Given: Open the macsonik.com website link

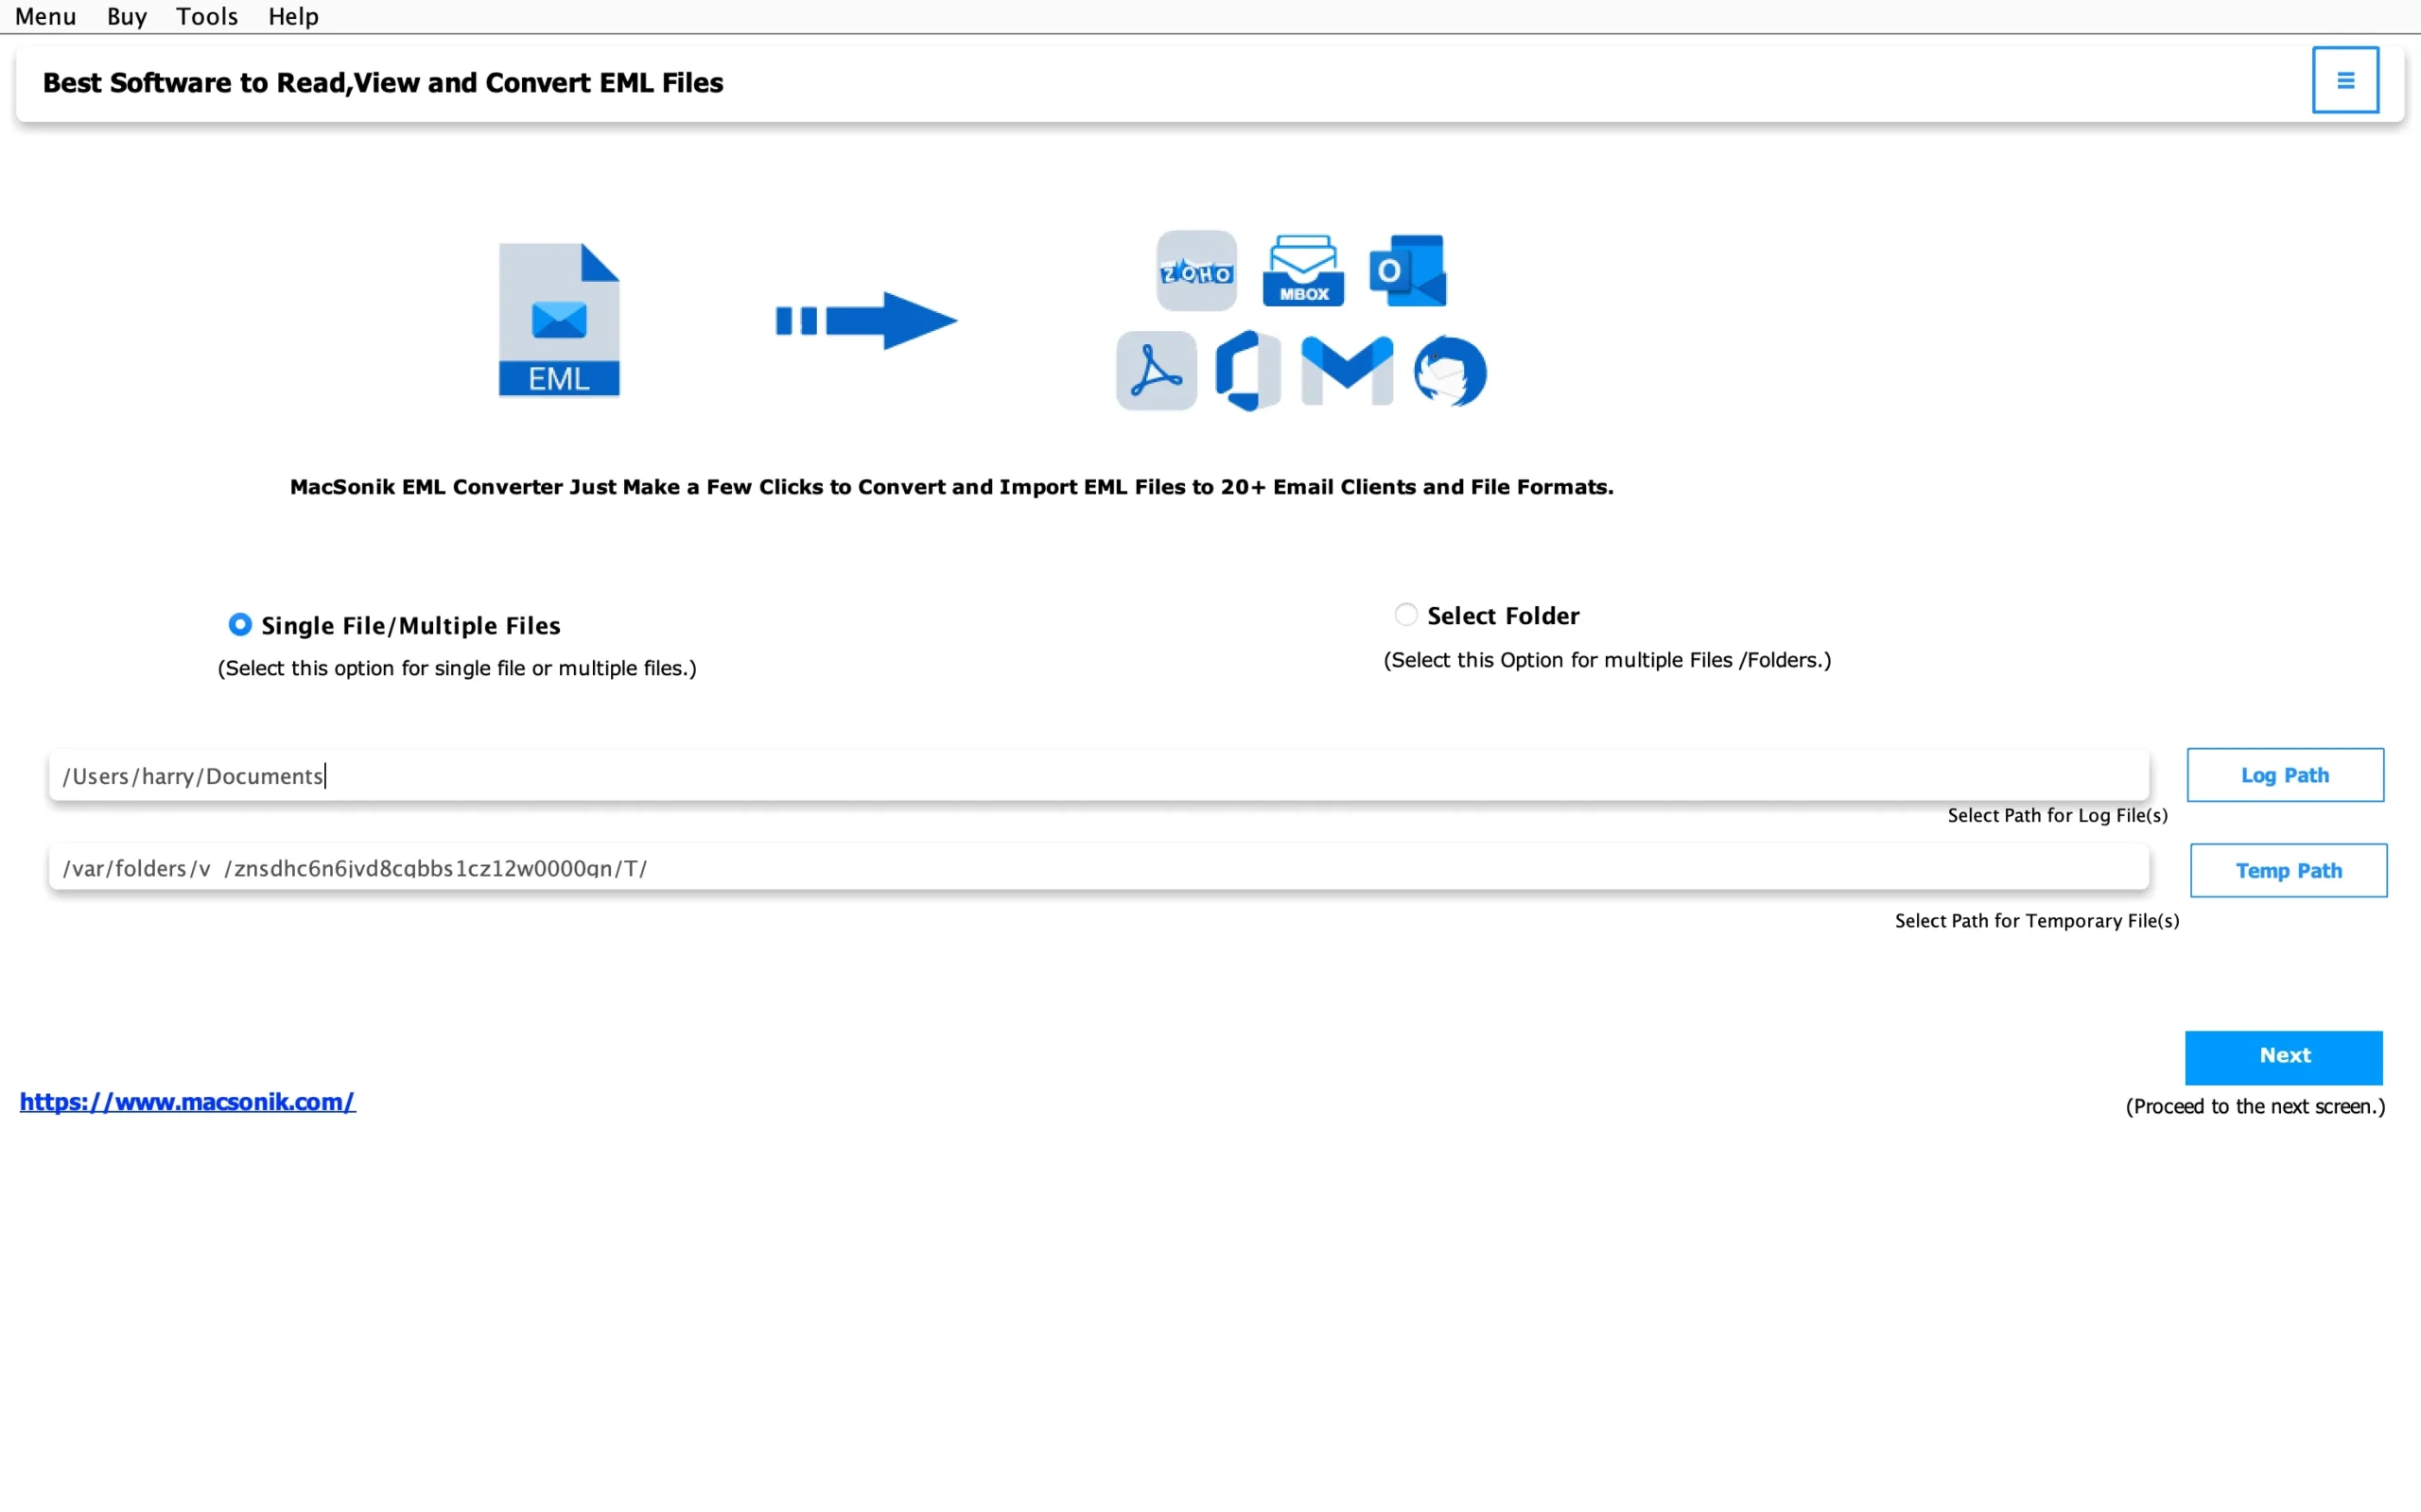Looking at the screenshot, I should (x=187, y=1102).
